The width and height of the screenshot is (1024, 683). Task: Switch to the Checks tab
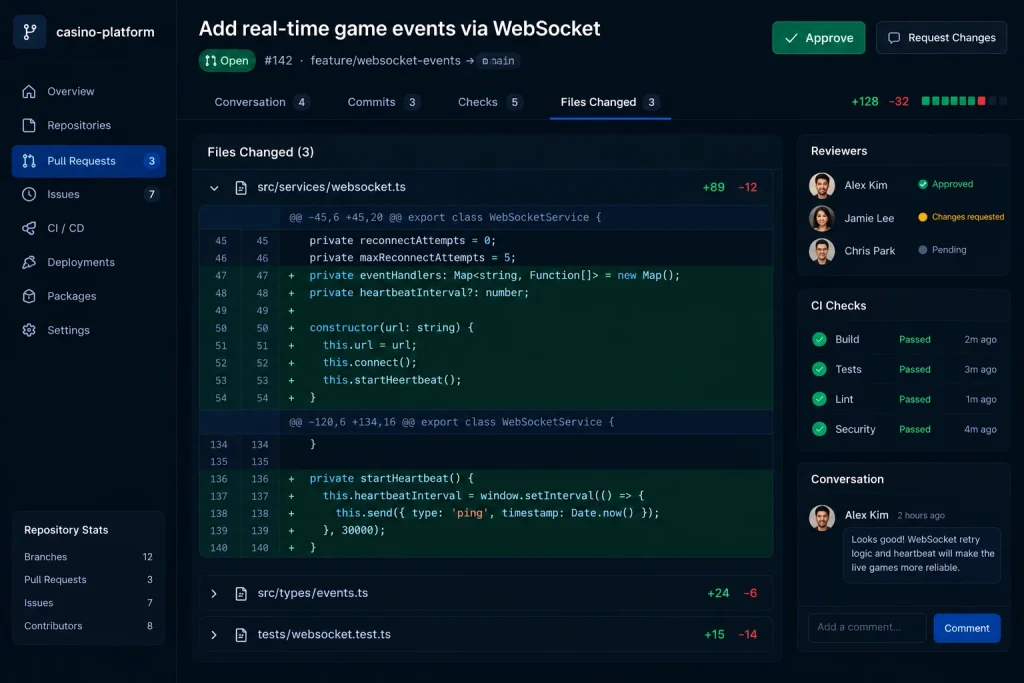489,102
